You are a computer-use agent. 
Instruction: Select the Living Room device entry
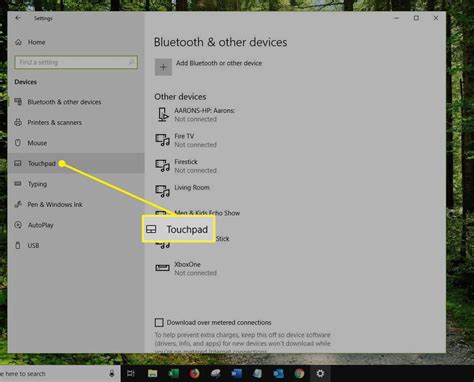click(183, 191)
